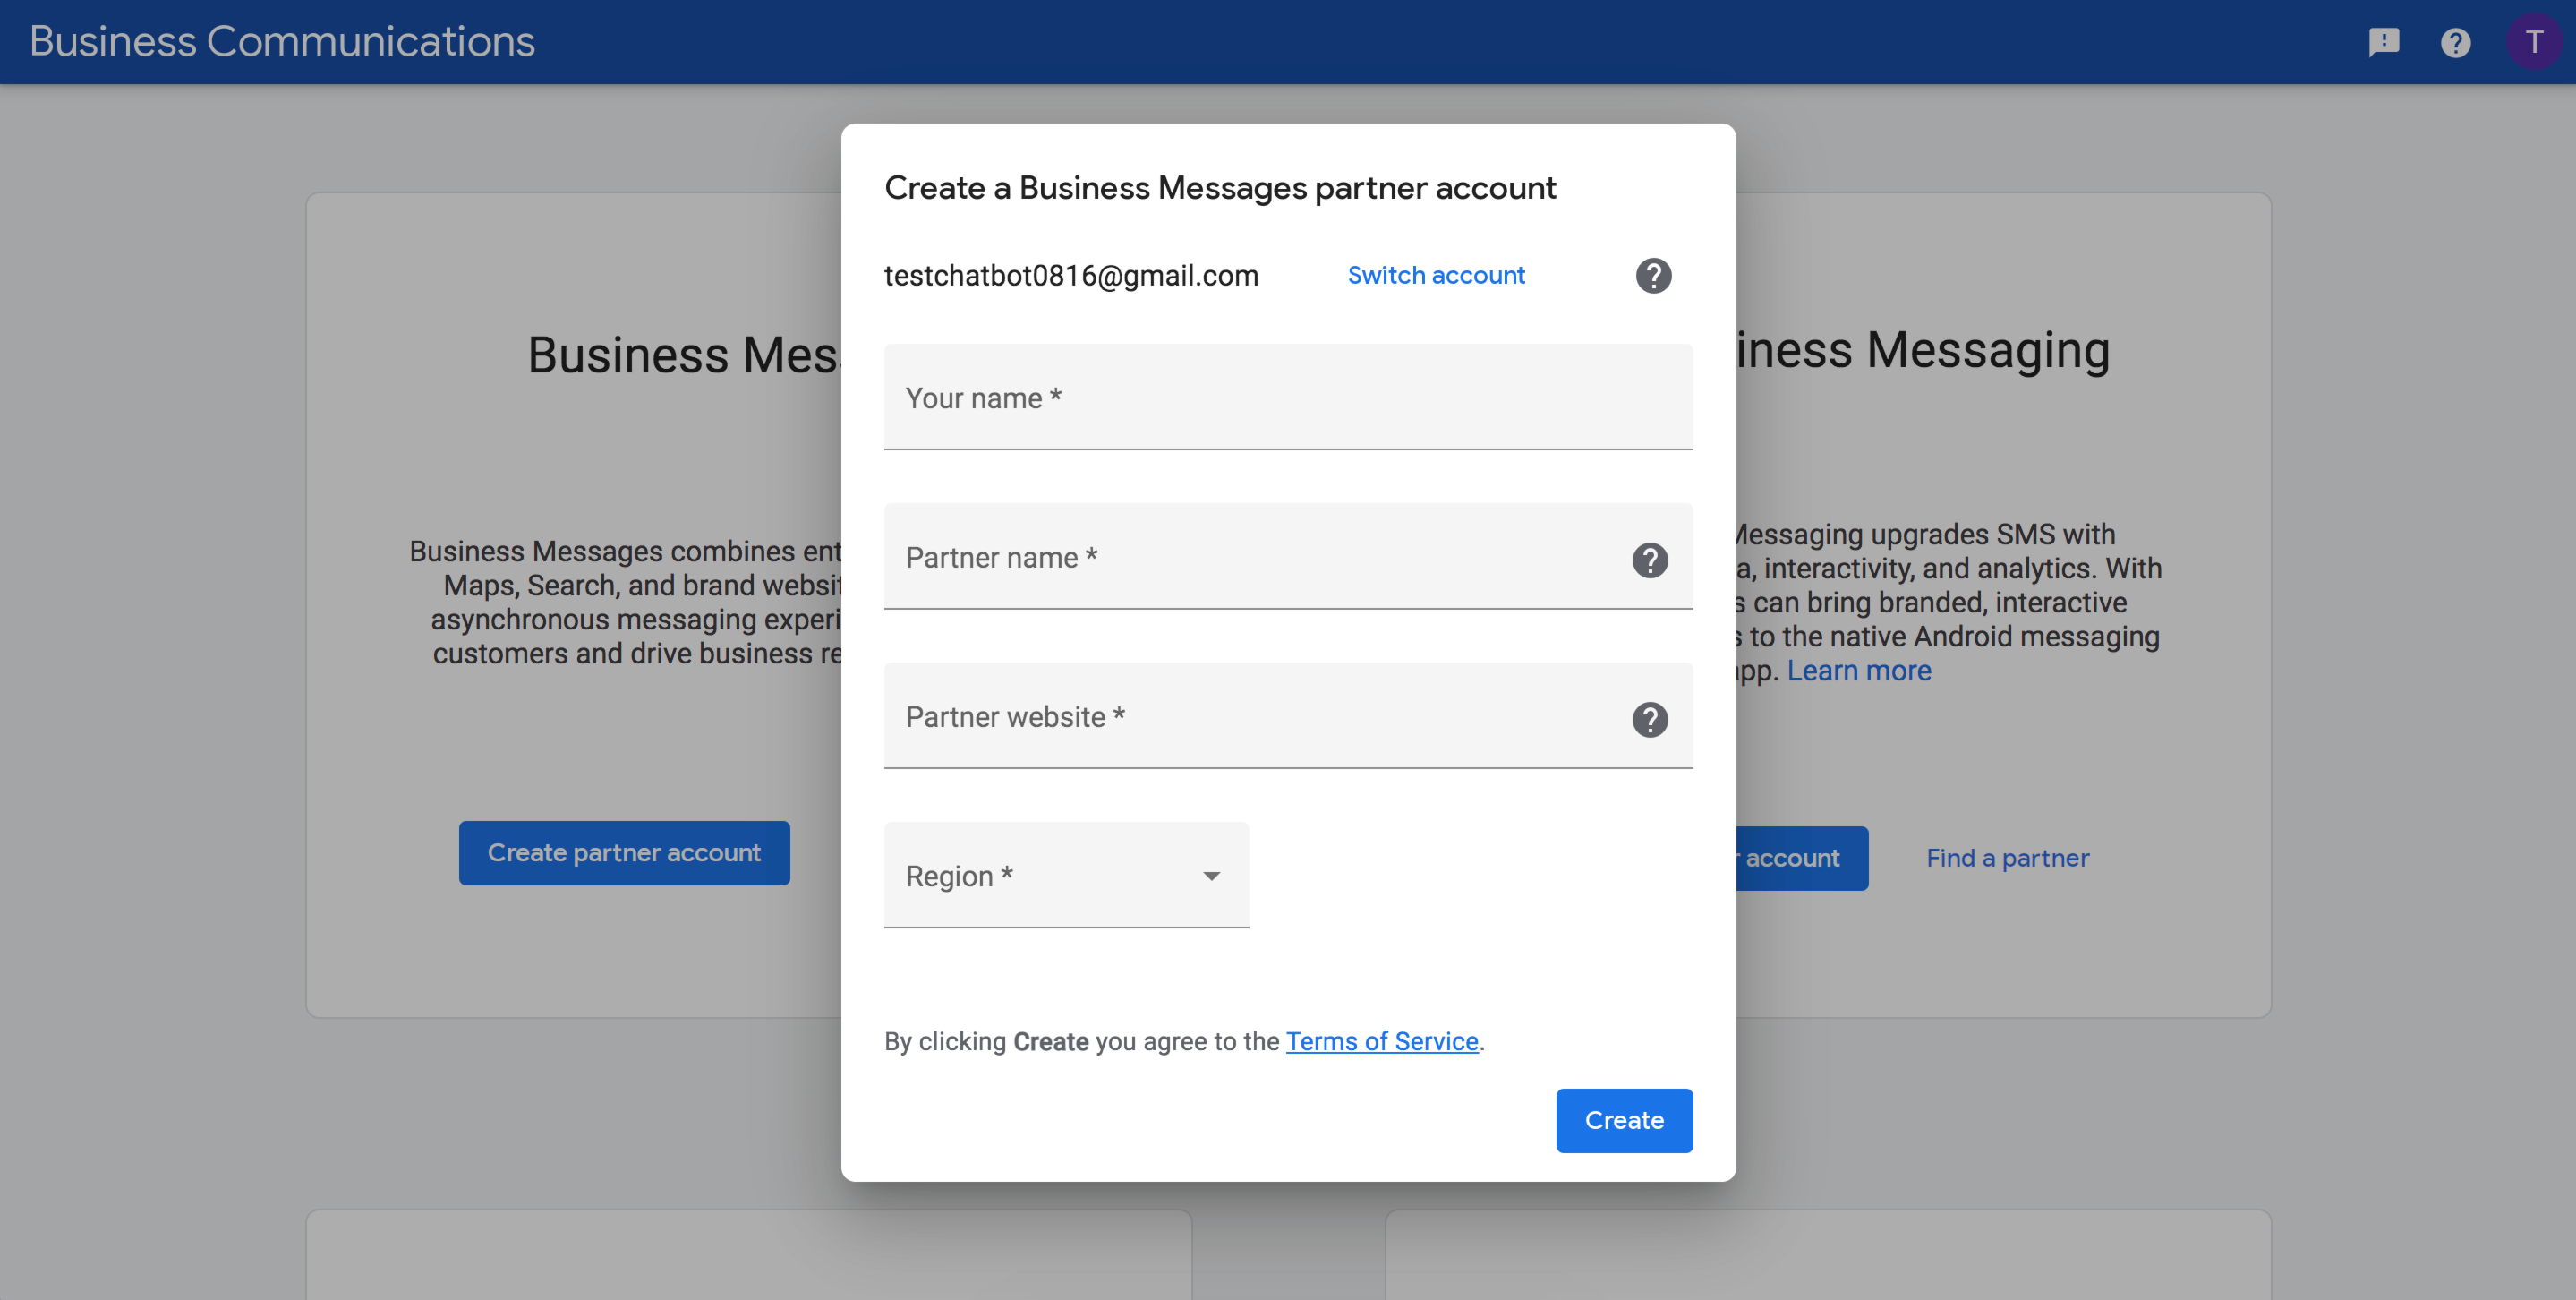Click the help icon beside Partner website field
Viewport: 2576px width, 1300px height.
click(x=1650, y=719)
